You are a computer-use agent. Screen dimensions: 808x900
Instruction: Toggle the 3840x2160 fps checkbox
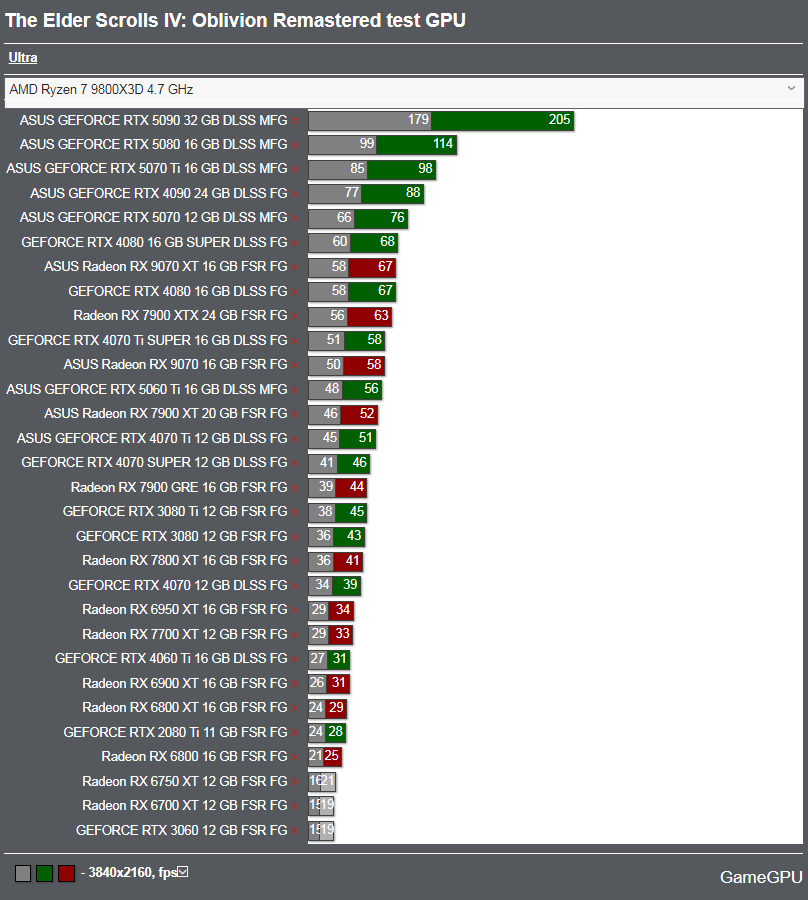pos(182,872)
